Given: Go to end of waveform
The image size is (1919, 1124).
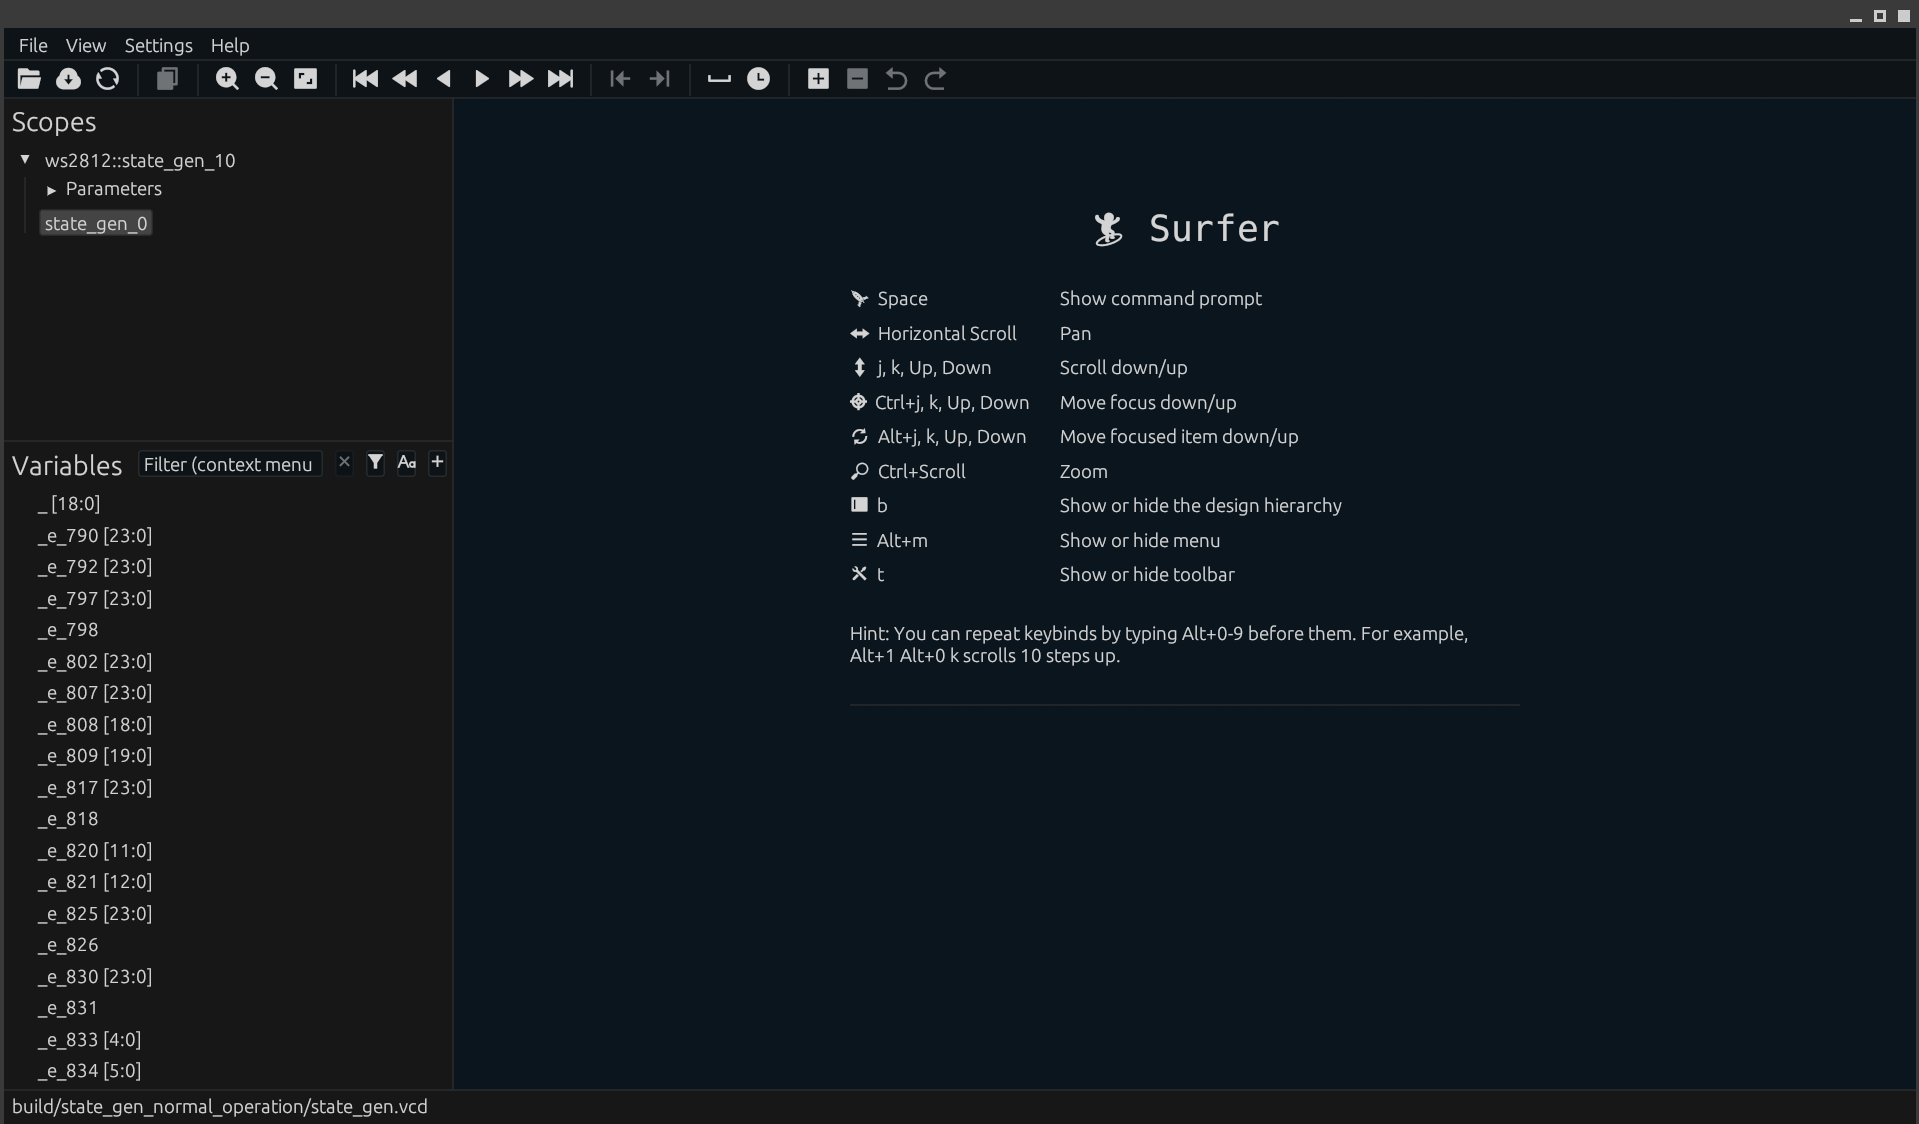Looking at the screenshot, I should (561, 79).
